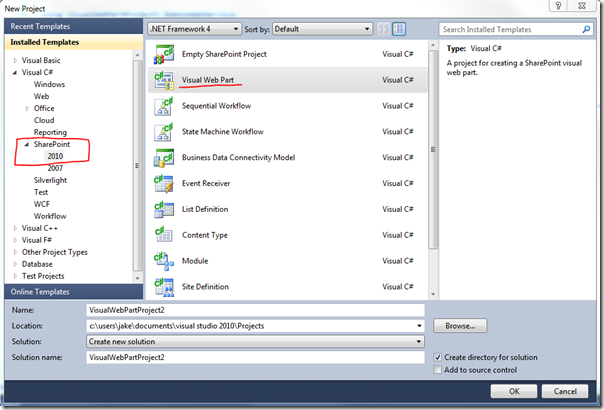604x410 pixels.
Task: Select the Content Type template name
Action: (x=205, y=235)
